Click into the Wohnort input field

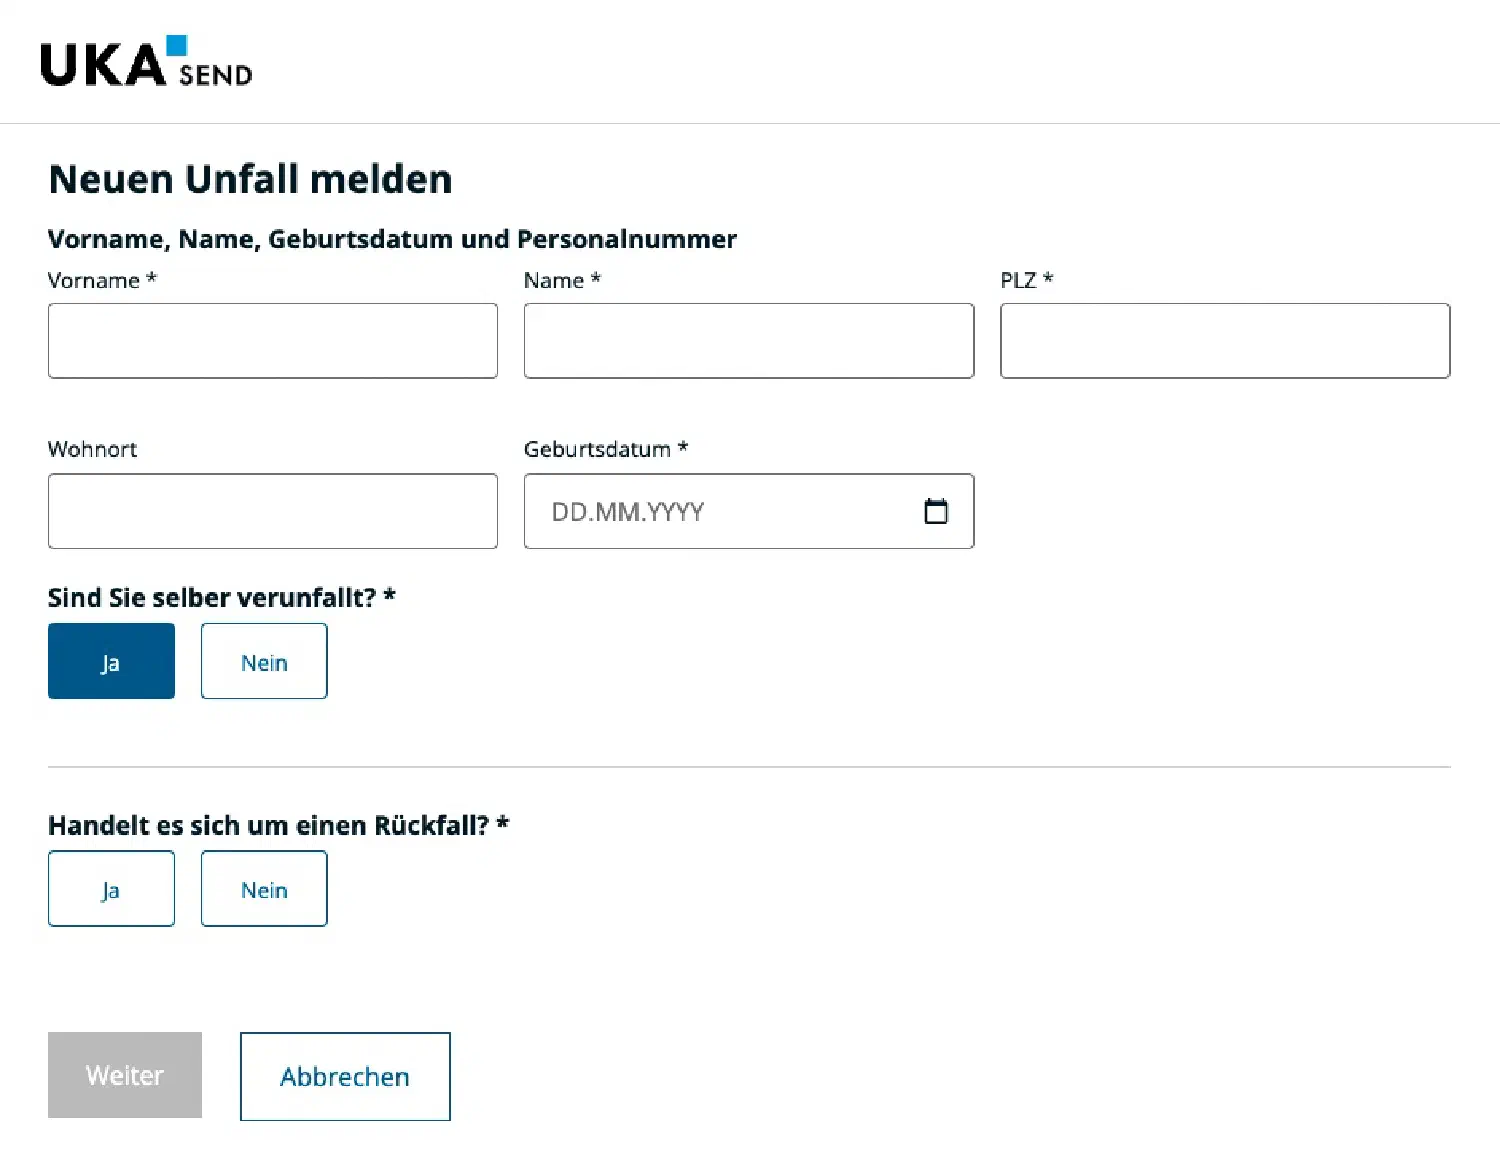272,511
